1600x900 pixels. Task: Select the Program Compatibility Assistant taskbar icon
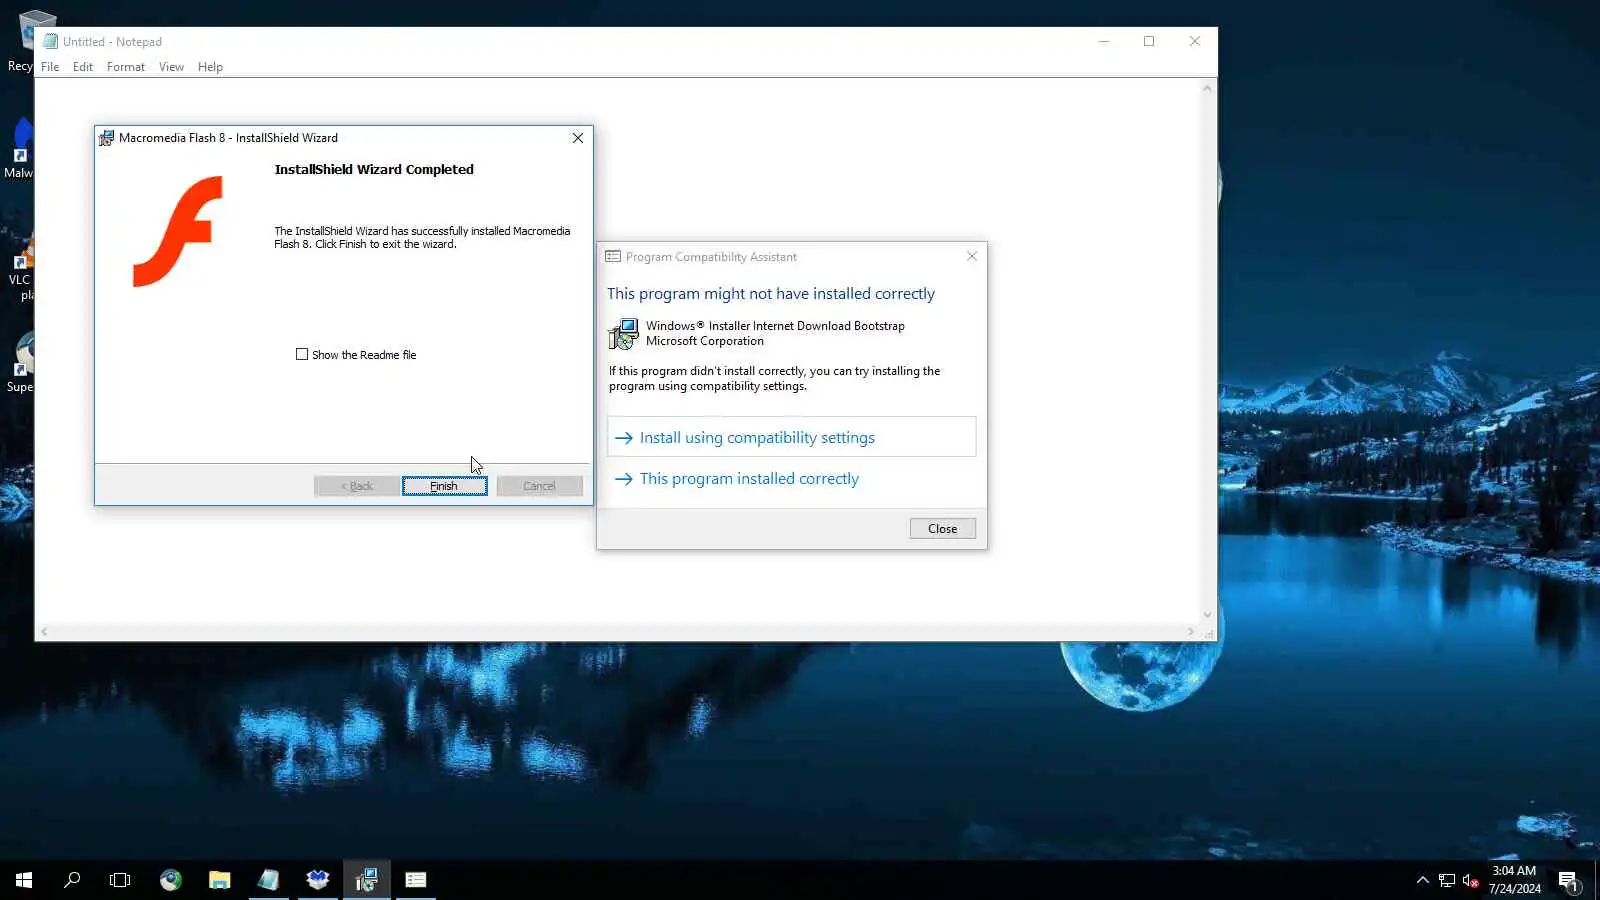(x=416, y=880)
